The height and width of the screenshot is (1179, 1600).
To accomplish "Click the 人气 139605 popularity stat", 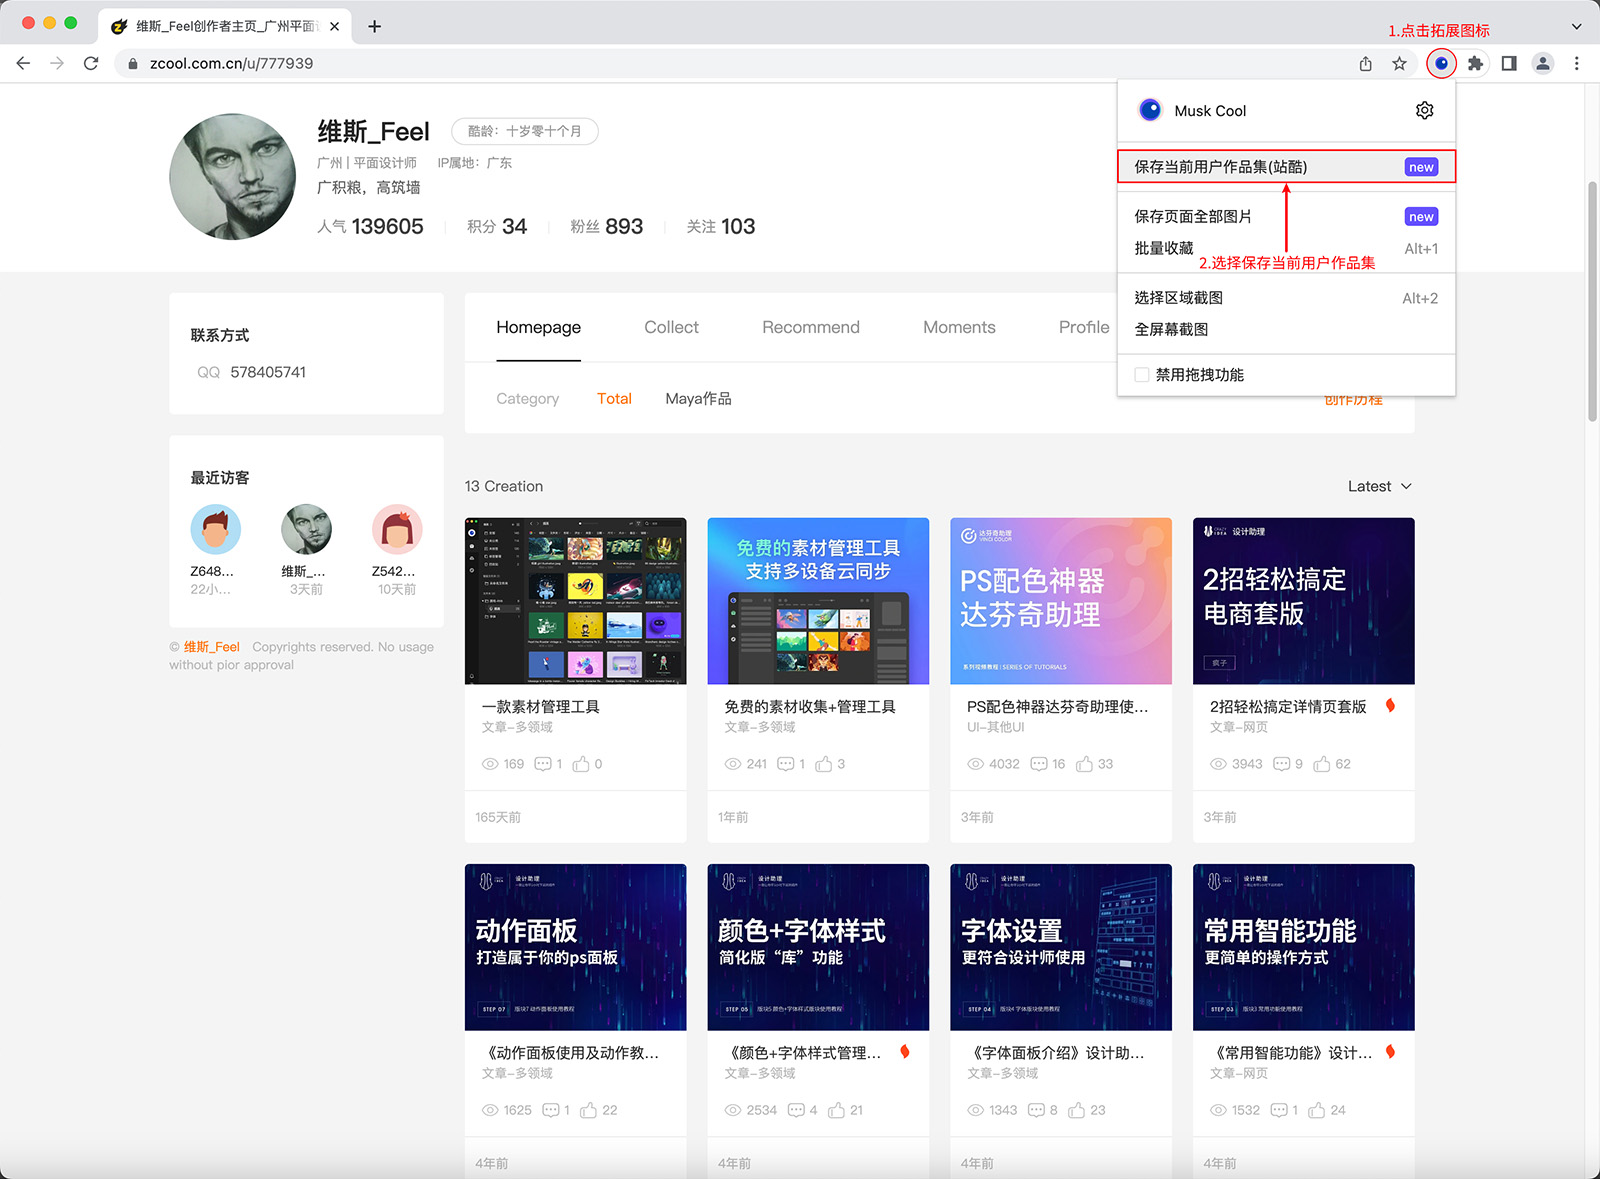I will pyautogui.click(x=370, y=227).
